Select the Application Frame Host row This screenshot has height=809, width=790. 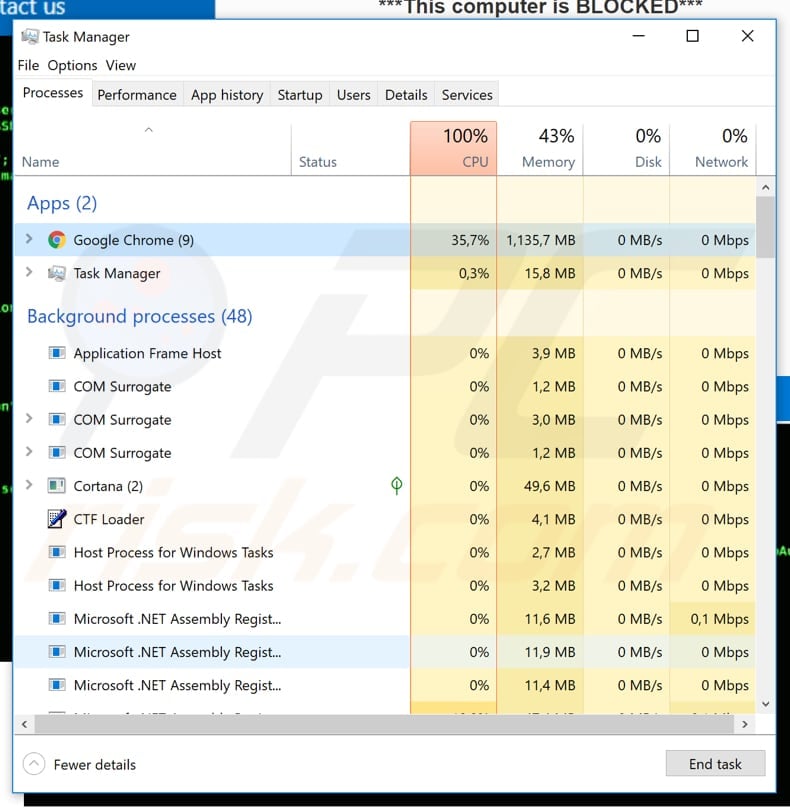coord(385,353)
